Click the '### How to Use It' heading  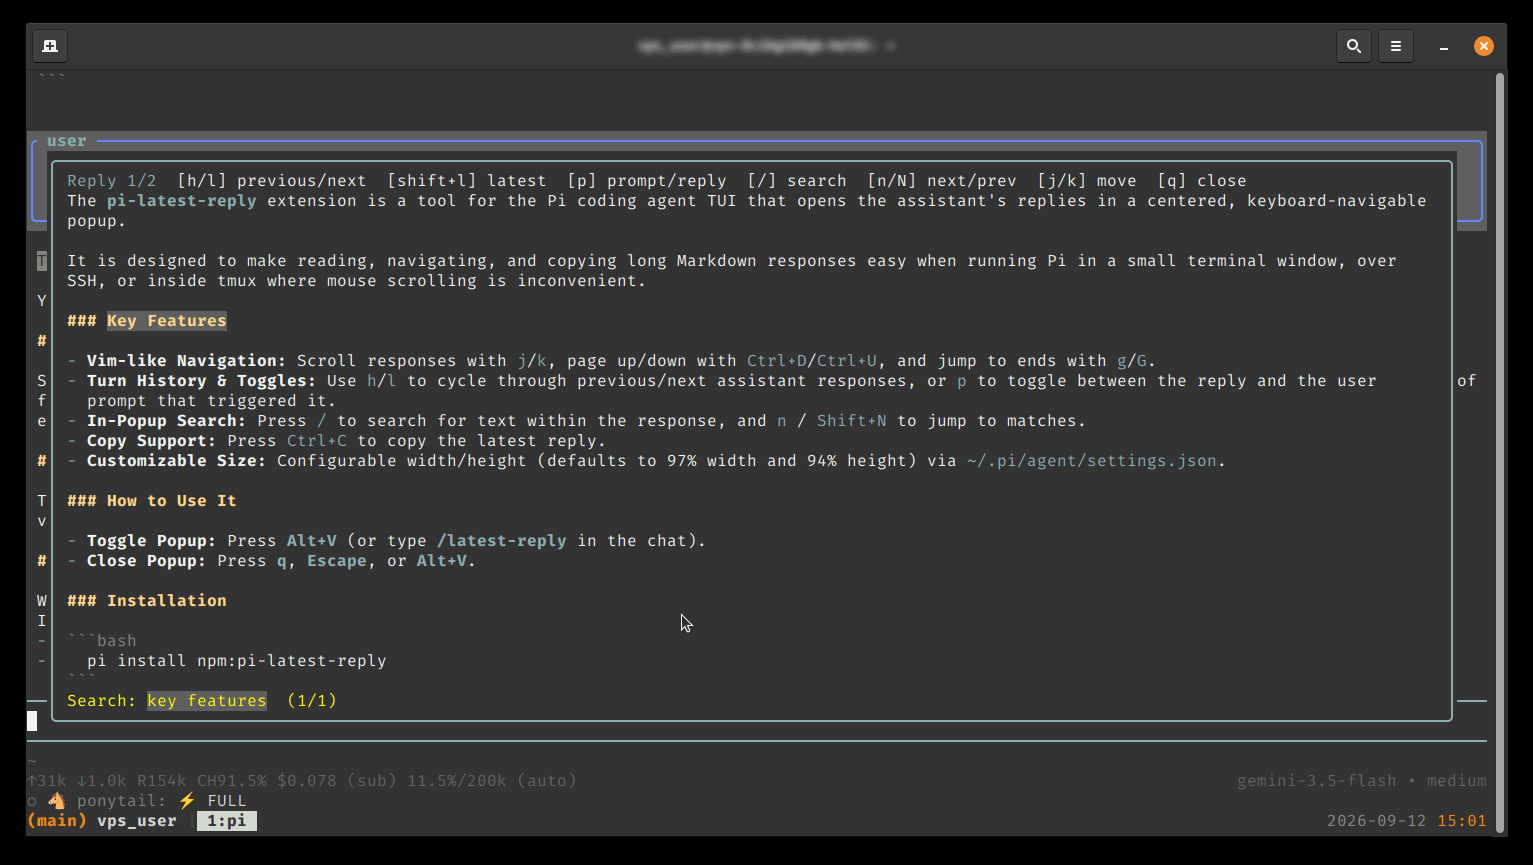(152, 501)
